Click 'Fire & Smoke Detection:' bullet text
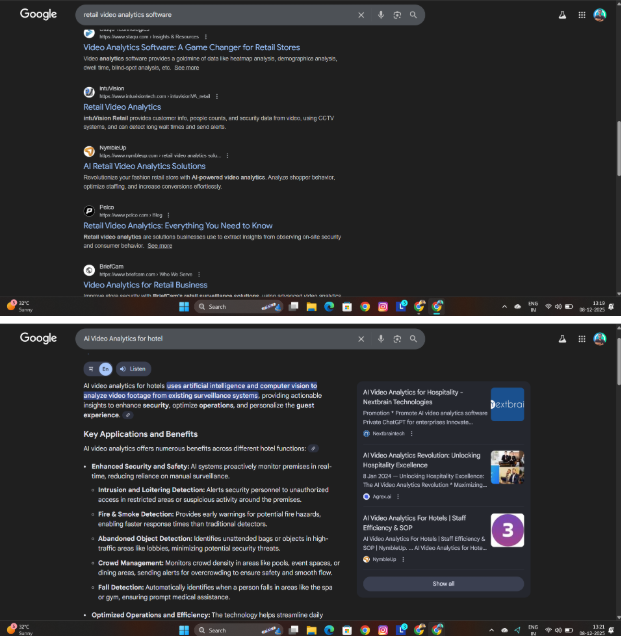The image size is (621, 636). [x=135, y=514]
